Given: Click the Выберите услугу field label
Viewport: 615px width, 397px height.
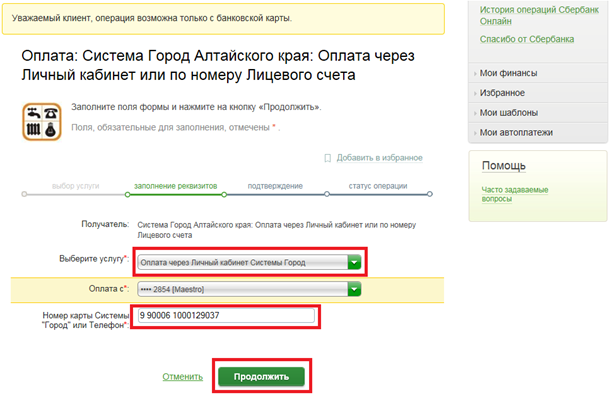Looking at the screenshot, I should pos(94,259).
